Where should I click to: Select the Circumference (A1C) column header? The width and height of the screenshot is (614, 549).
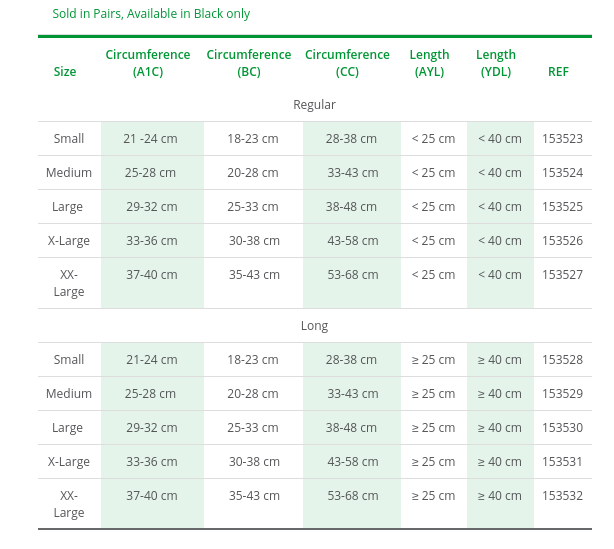coord(148,63)
